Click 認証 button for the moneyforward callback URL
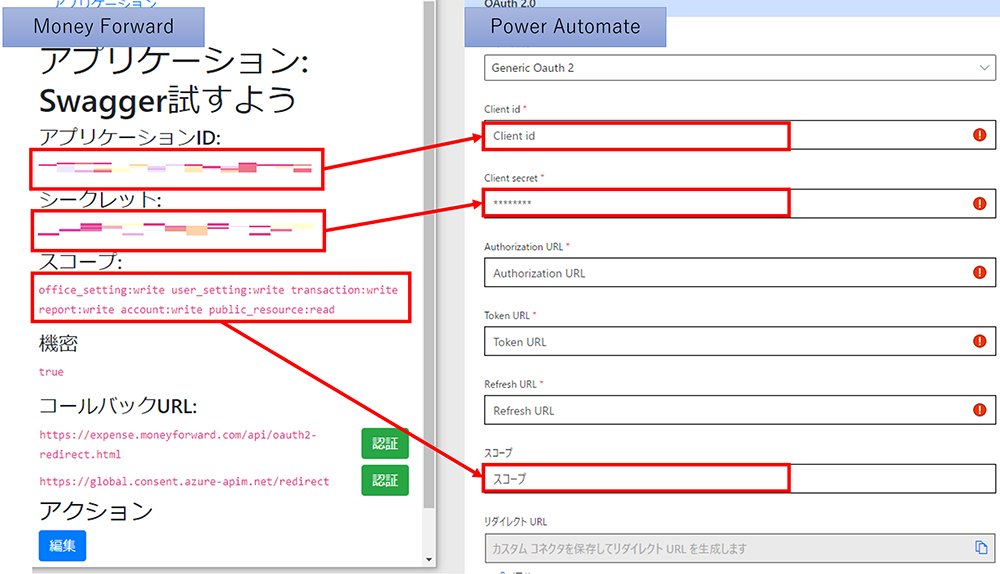This screenshot has height=574, width=1000. click(x=385, y=443)
